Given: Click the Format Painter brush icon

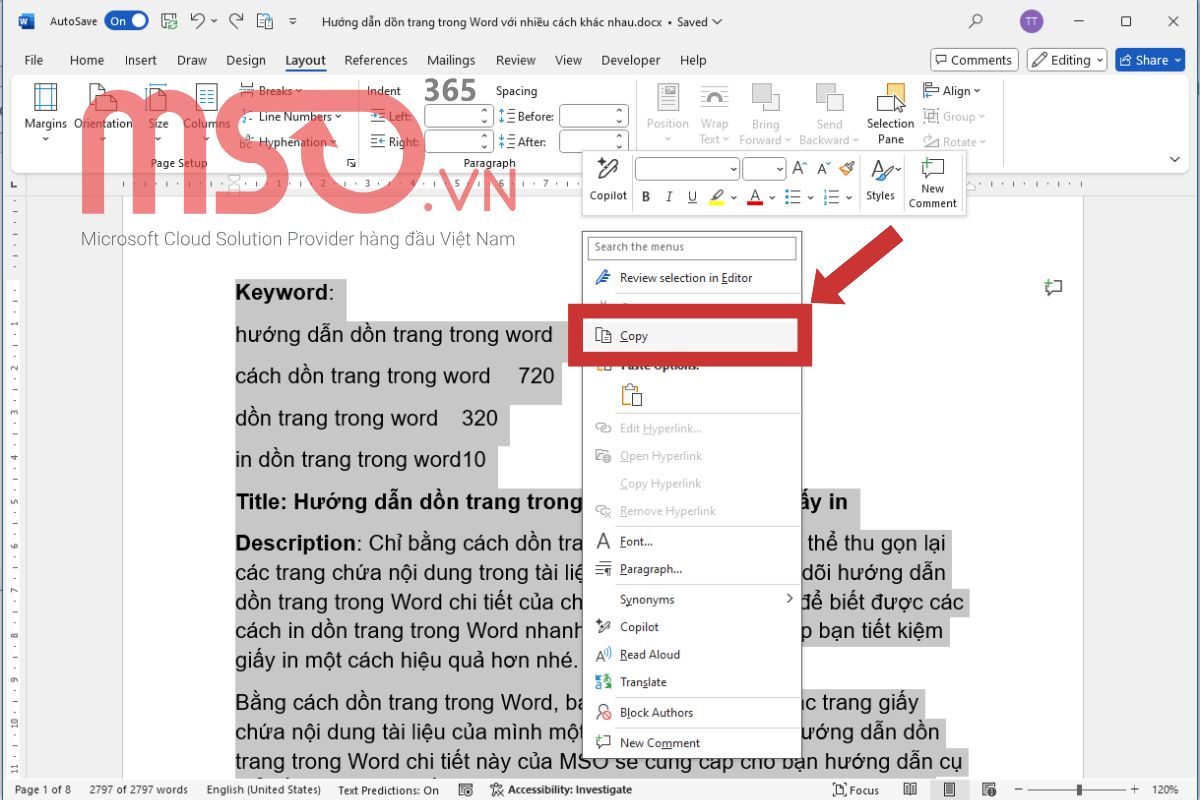Looking at the screenshot, I should 847,168.
